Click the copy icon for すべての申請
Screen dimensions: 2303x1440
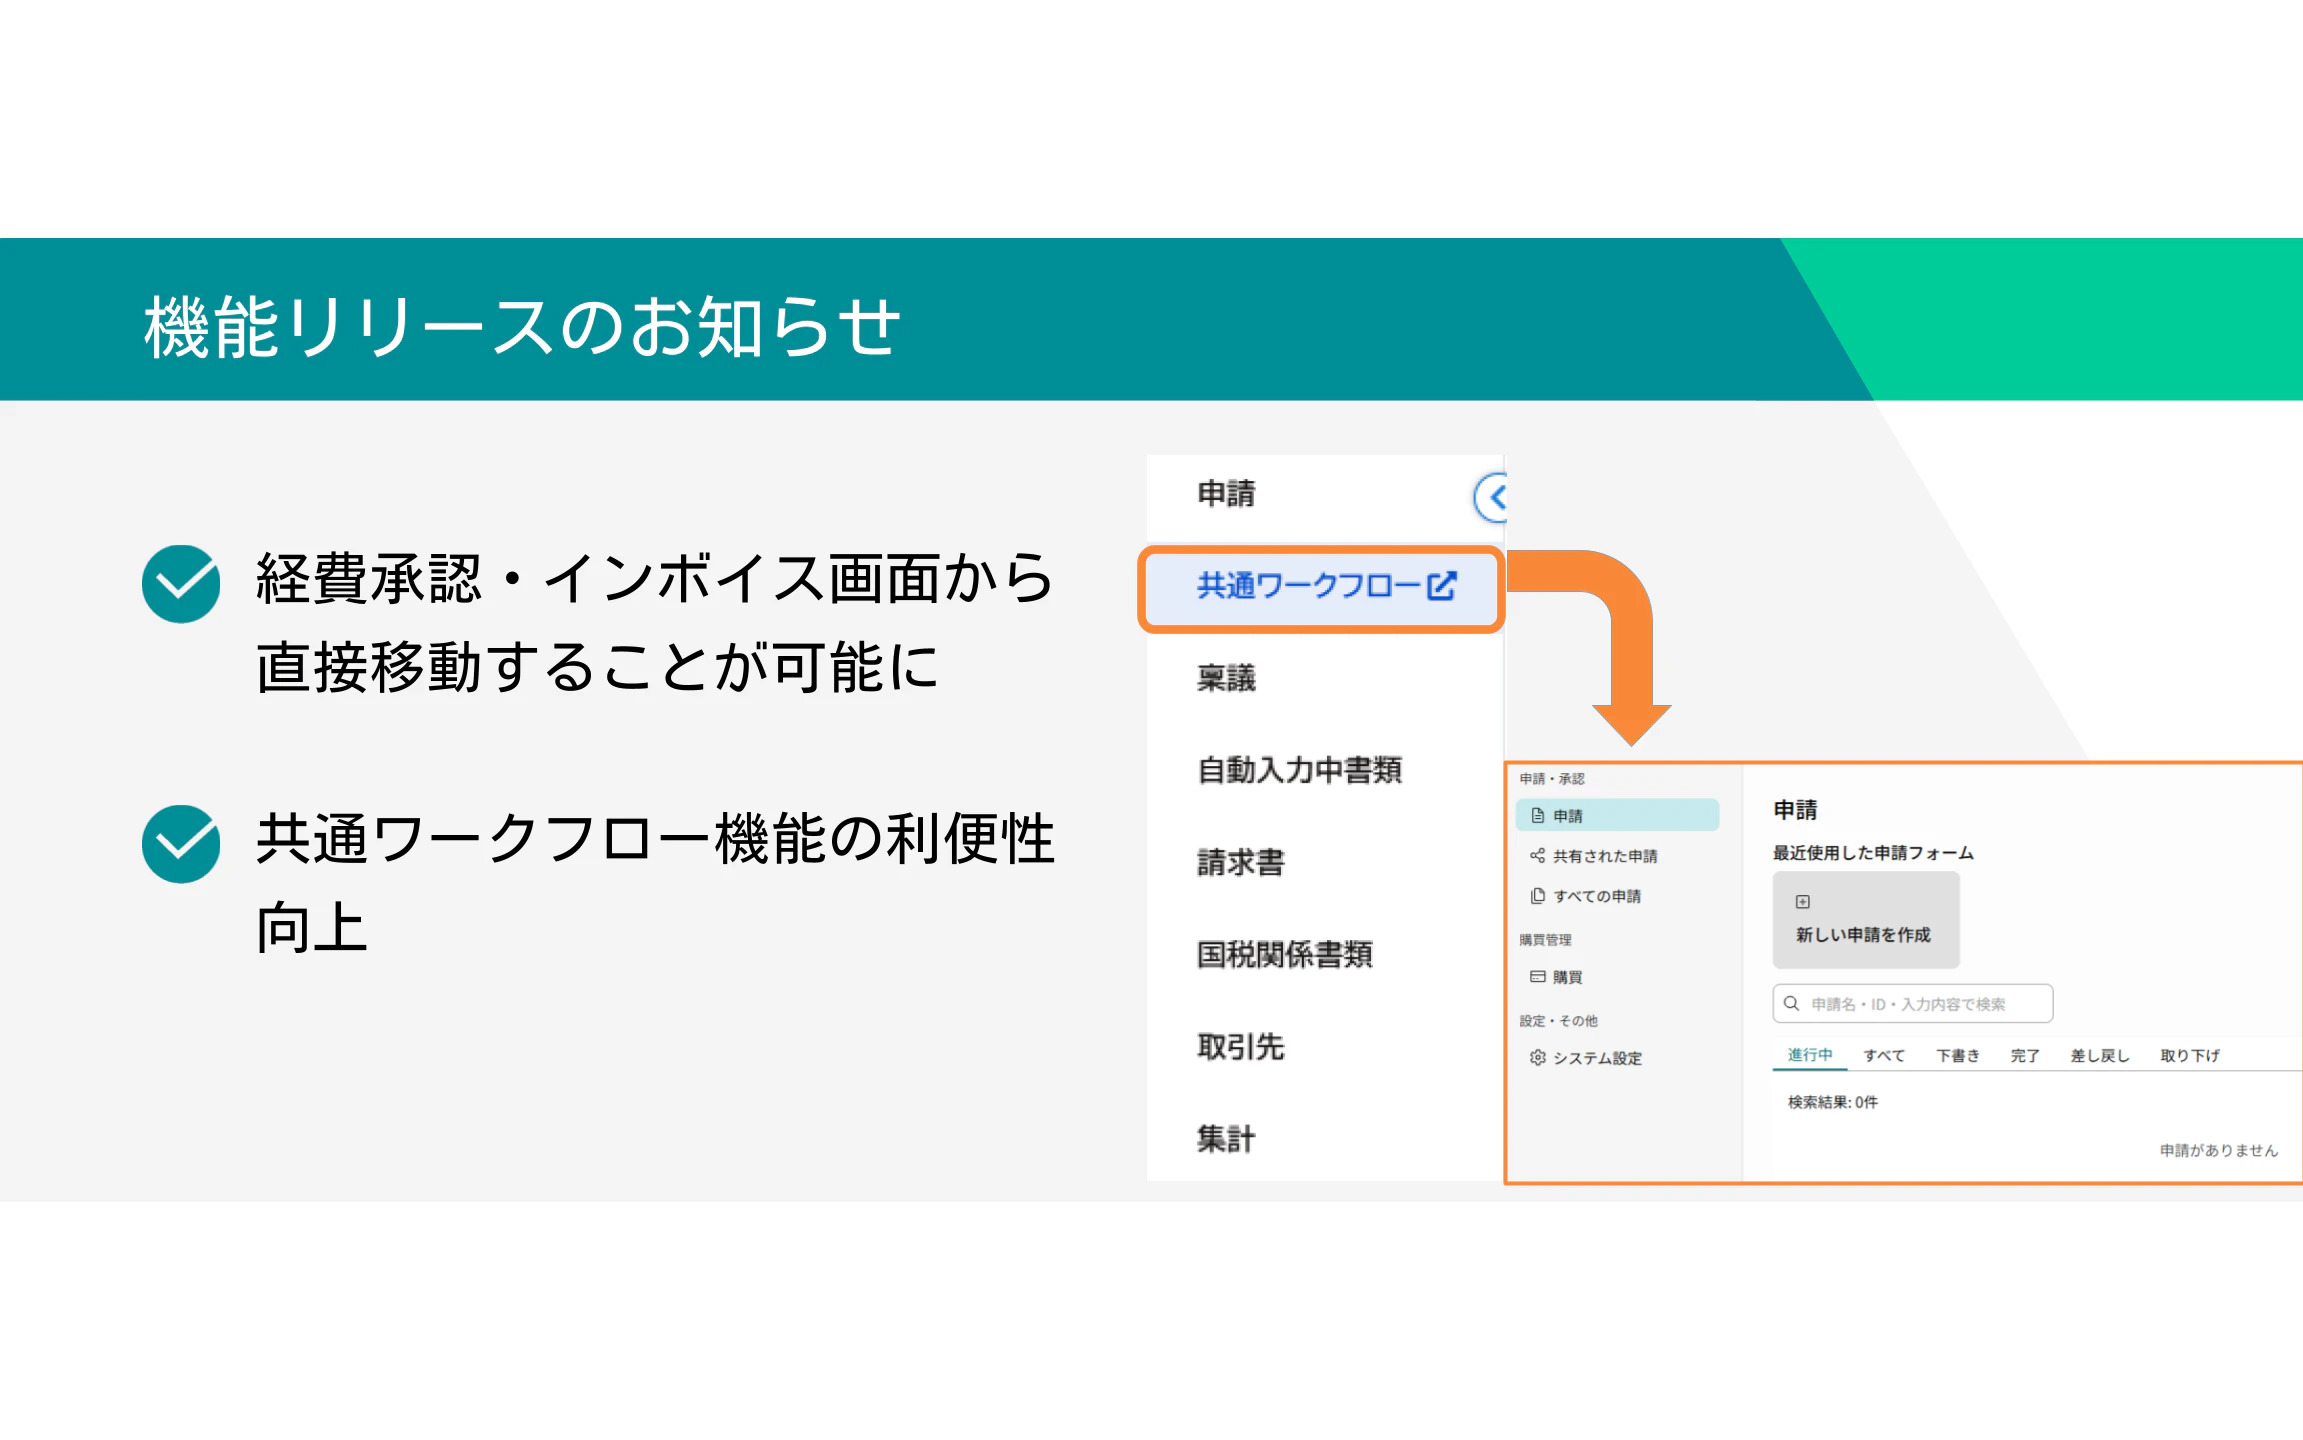pyautogui.click(x=1538, y=896)
